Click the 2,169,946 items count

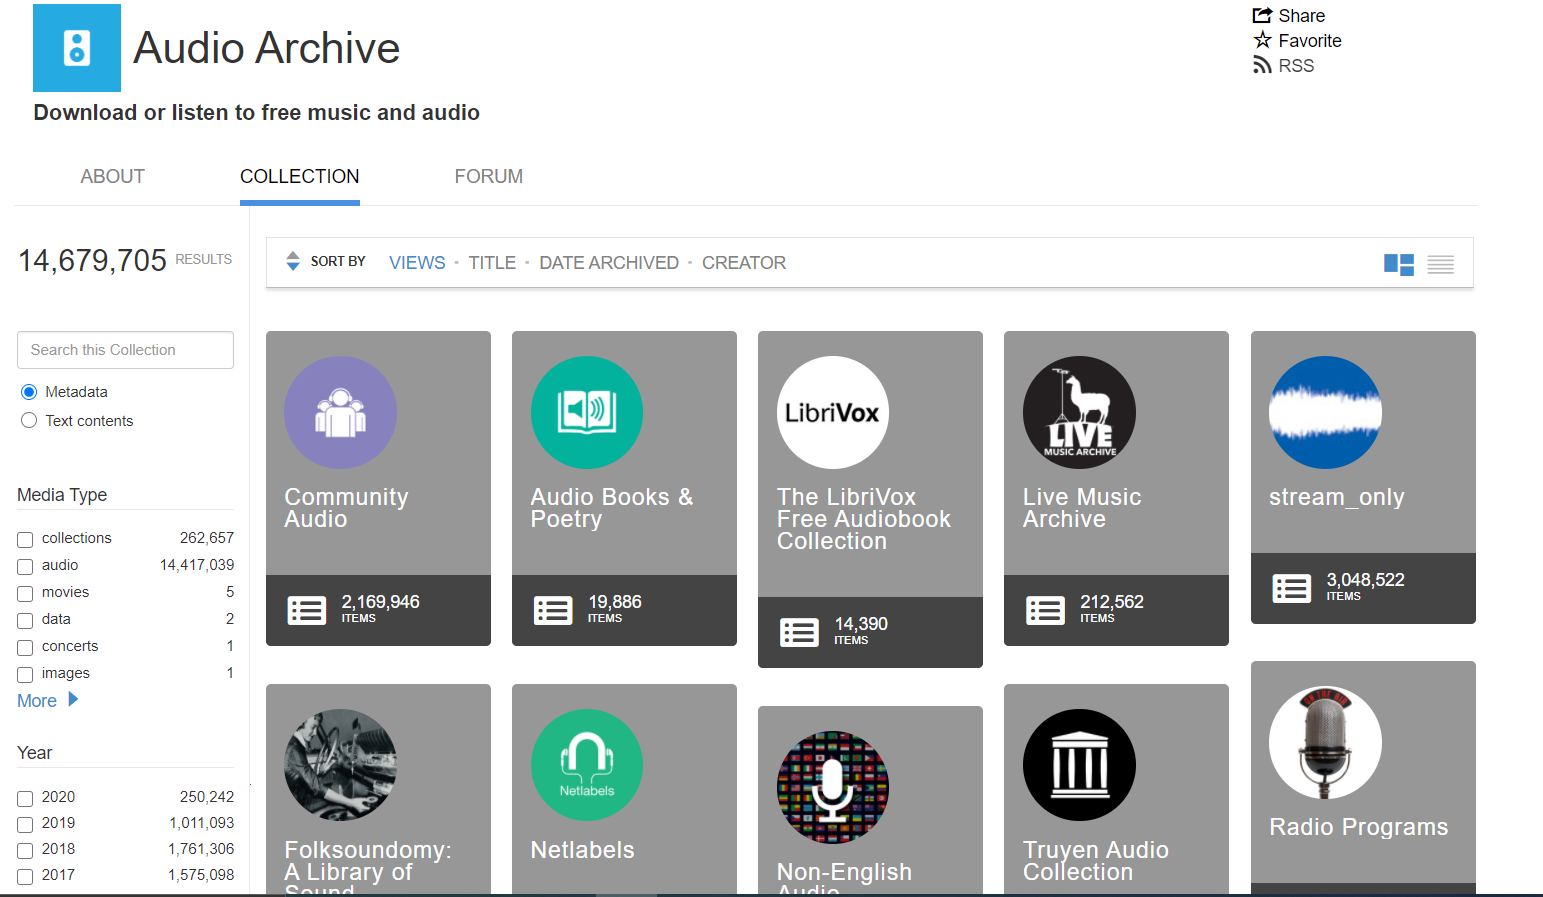click(x=380, y=602)
